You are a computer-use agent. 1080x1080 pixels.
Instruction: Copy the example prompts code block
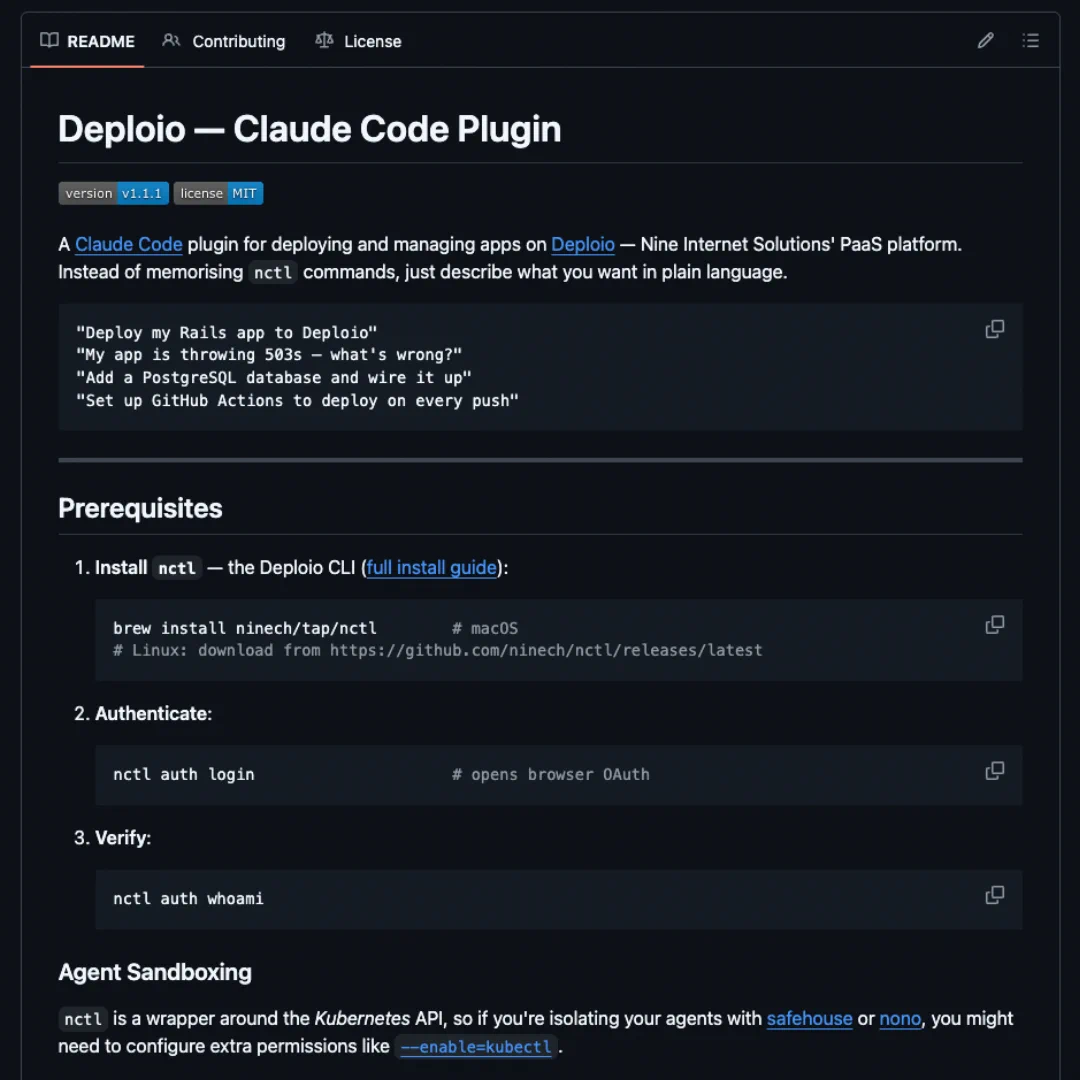point(994,329)
